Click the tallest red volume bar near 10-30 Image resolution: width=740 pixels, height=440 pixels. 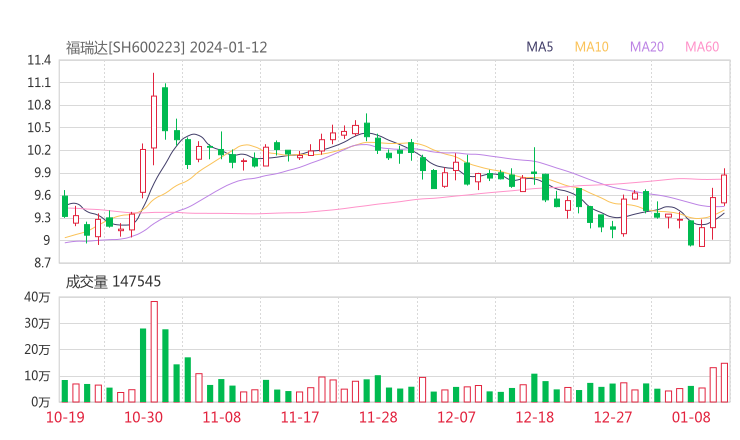point(154,352)
